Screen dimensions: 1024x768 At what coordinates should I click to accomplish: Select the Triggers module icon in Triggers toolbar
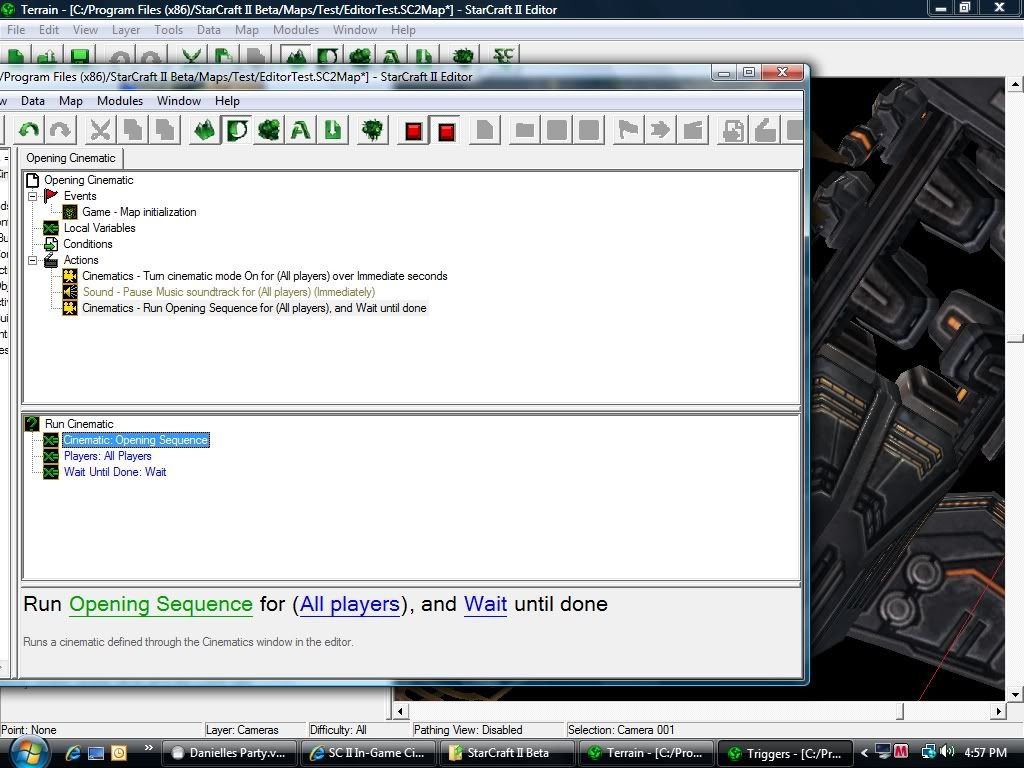pos(236,130)
